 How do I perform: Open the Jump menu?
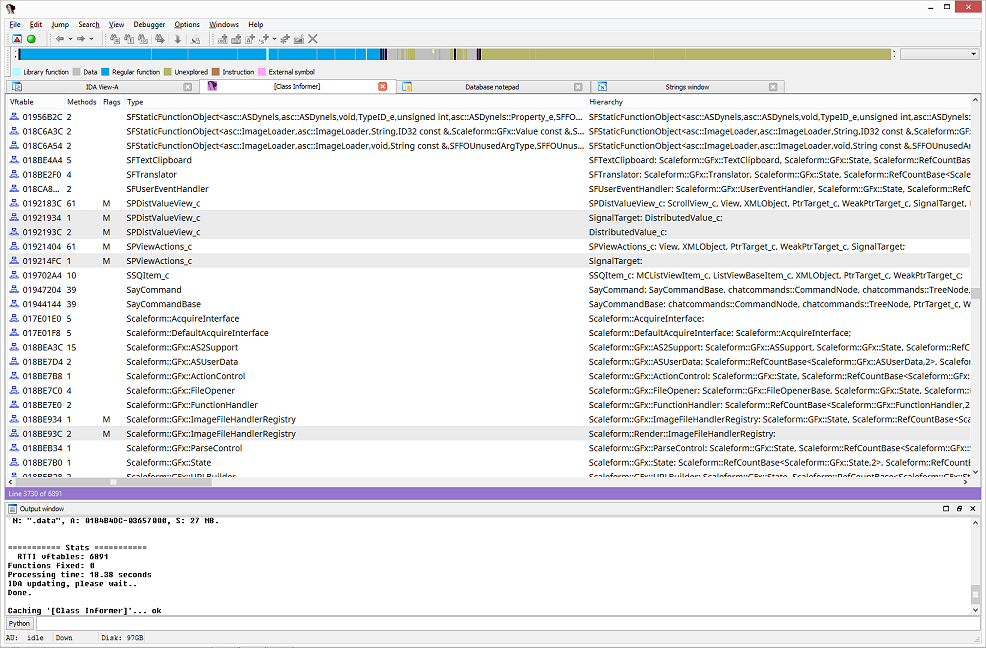(x=60, y=25)
